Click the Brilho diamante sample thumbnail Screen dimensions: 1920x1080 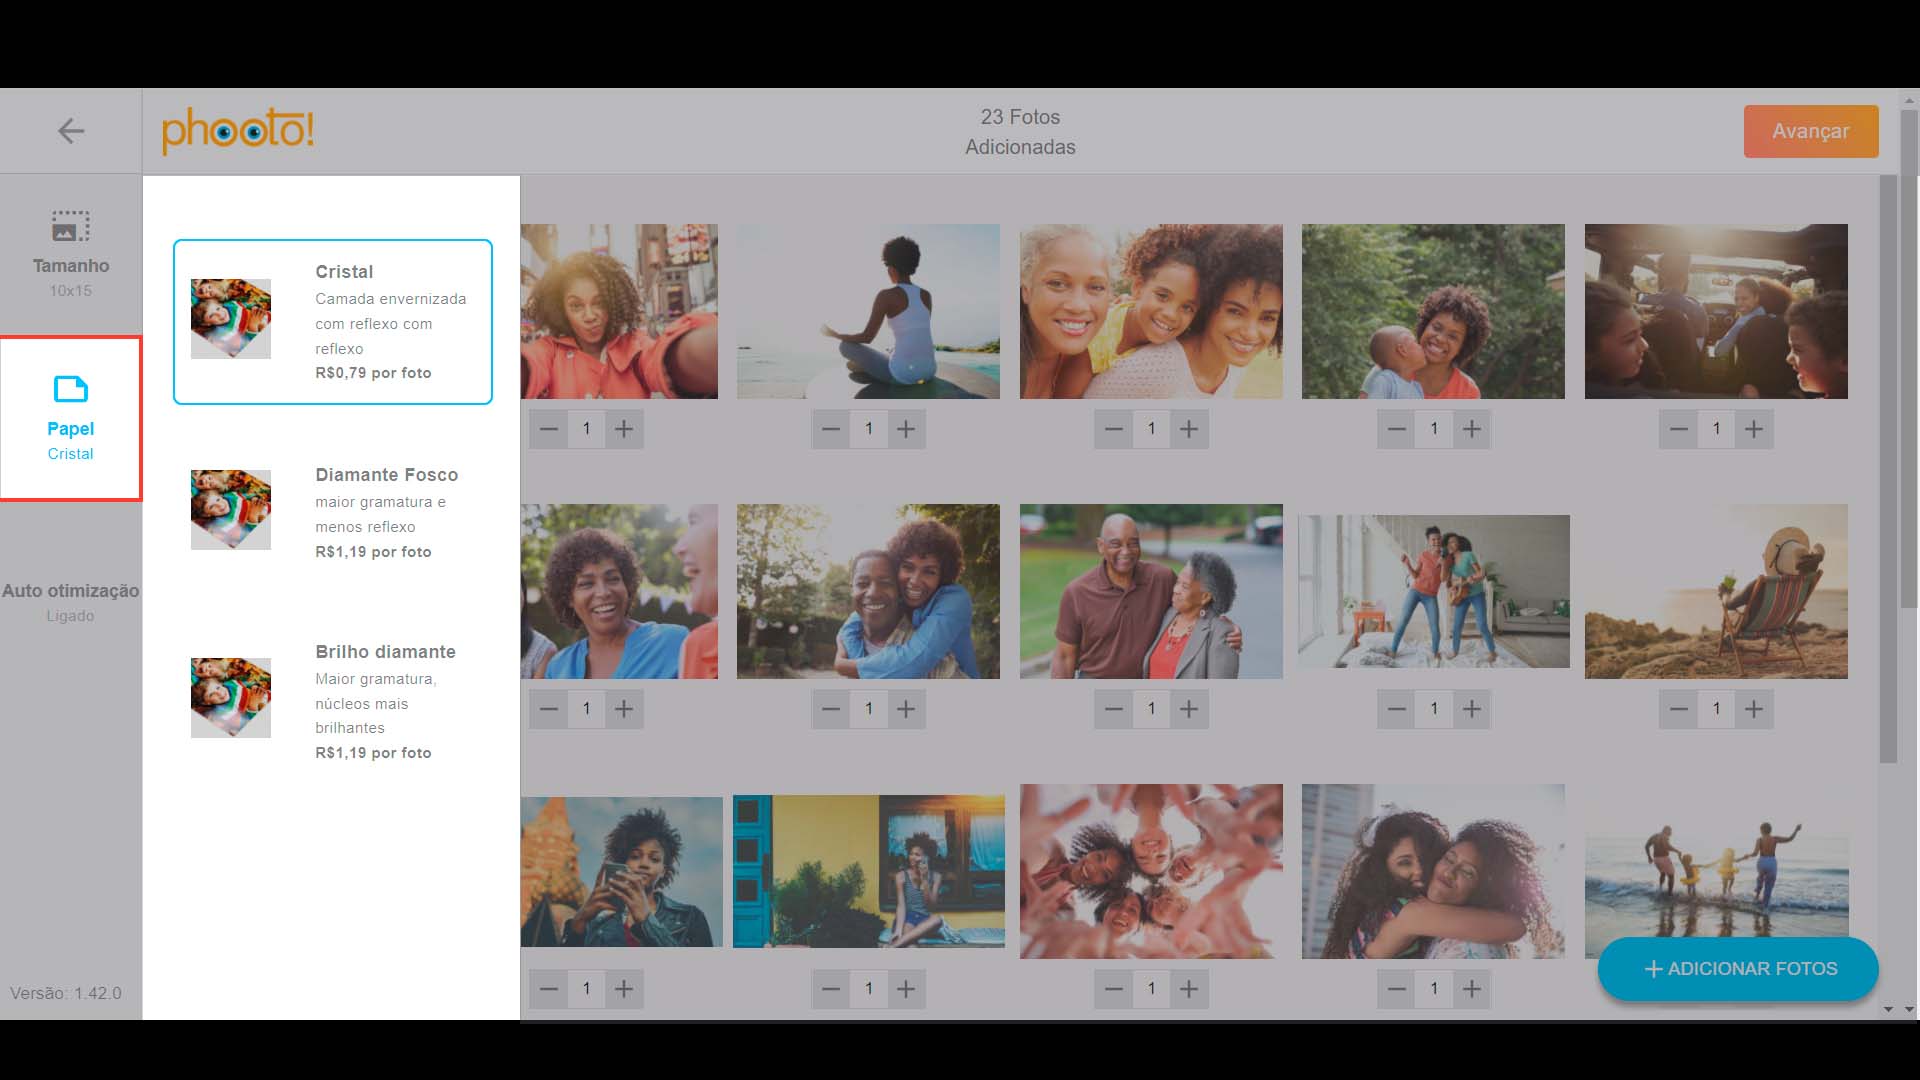click(x=231, y=698)
